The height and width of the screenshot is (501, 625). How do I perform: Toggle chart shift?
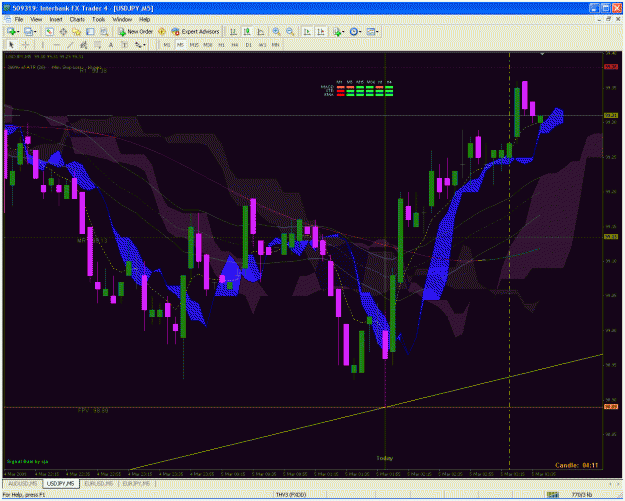(321, 31)
